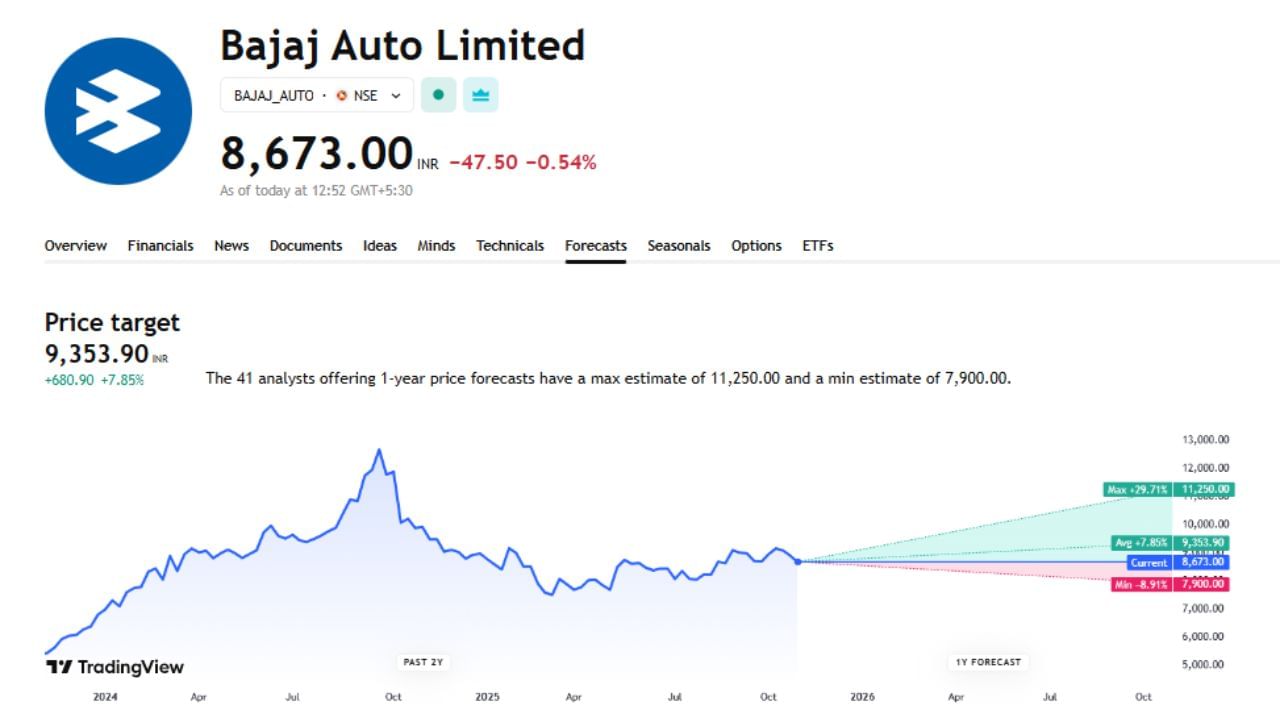Open the Ideas tab
This screenshot has width=1280, height=720.
click(380, 246)
